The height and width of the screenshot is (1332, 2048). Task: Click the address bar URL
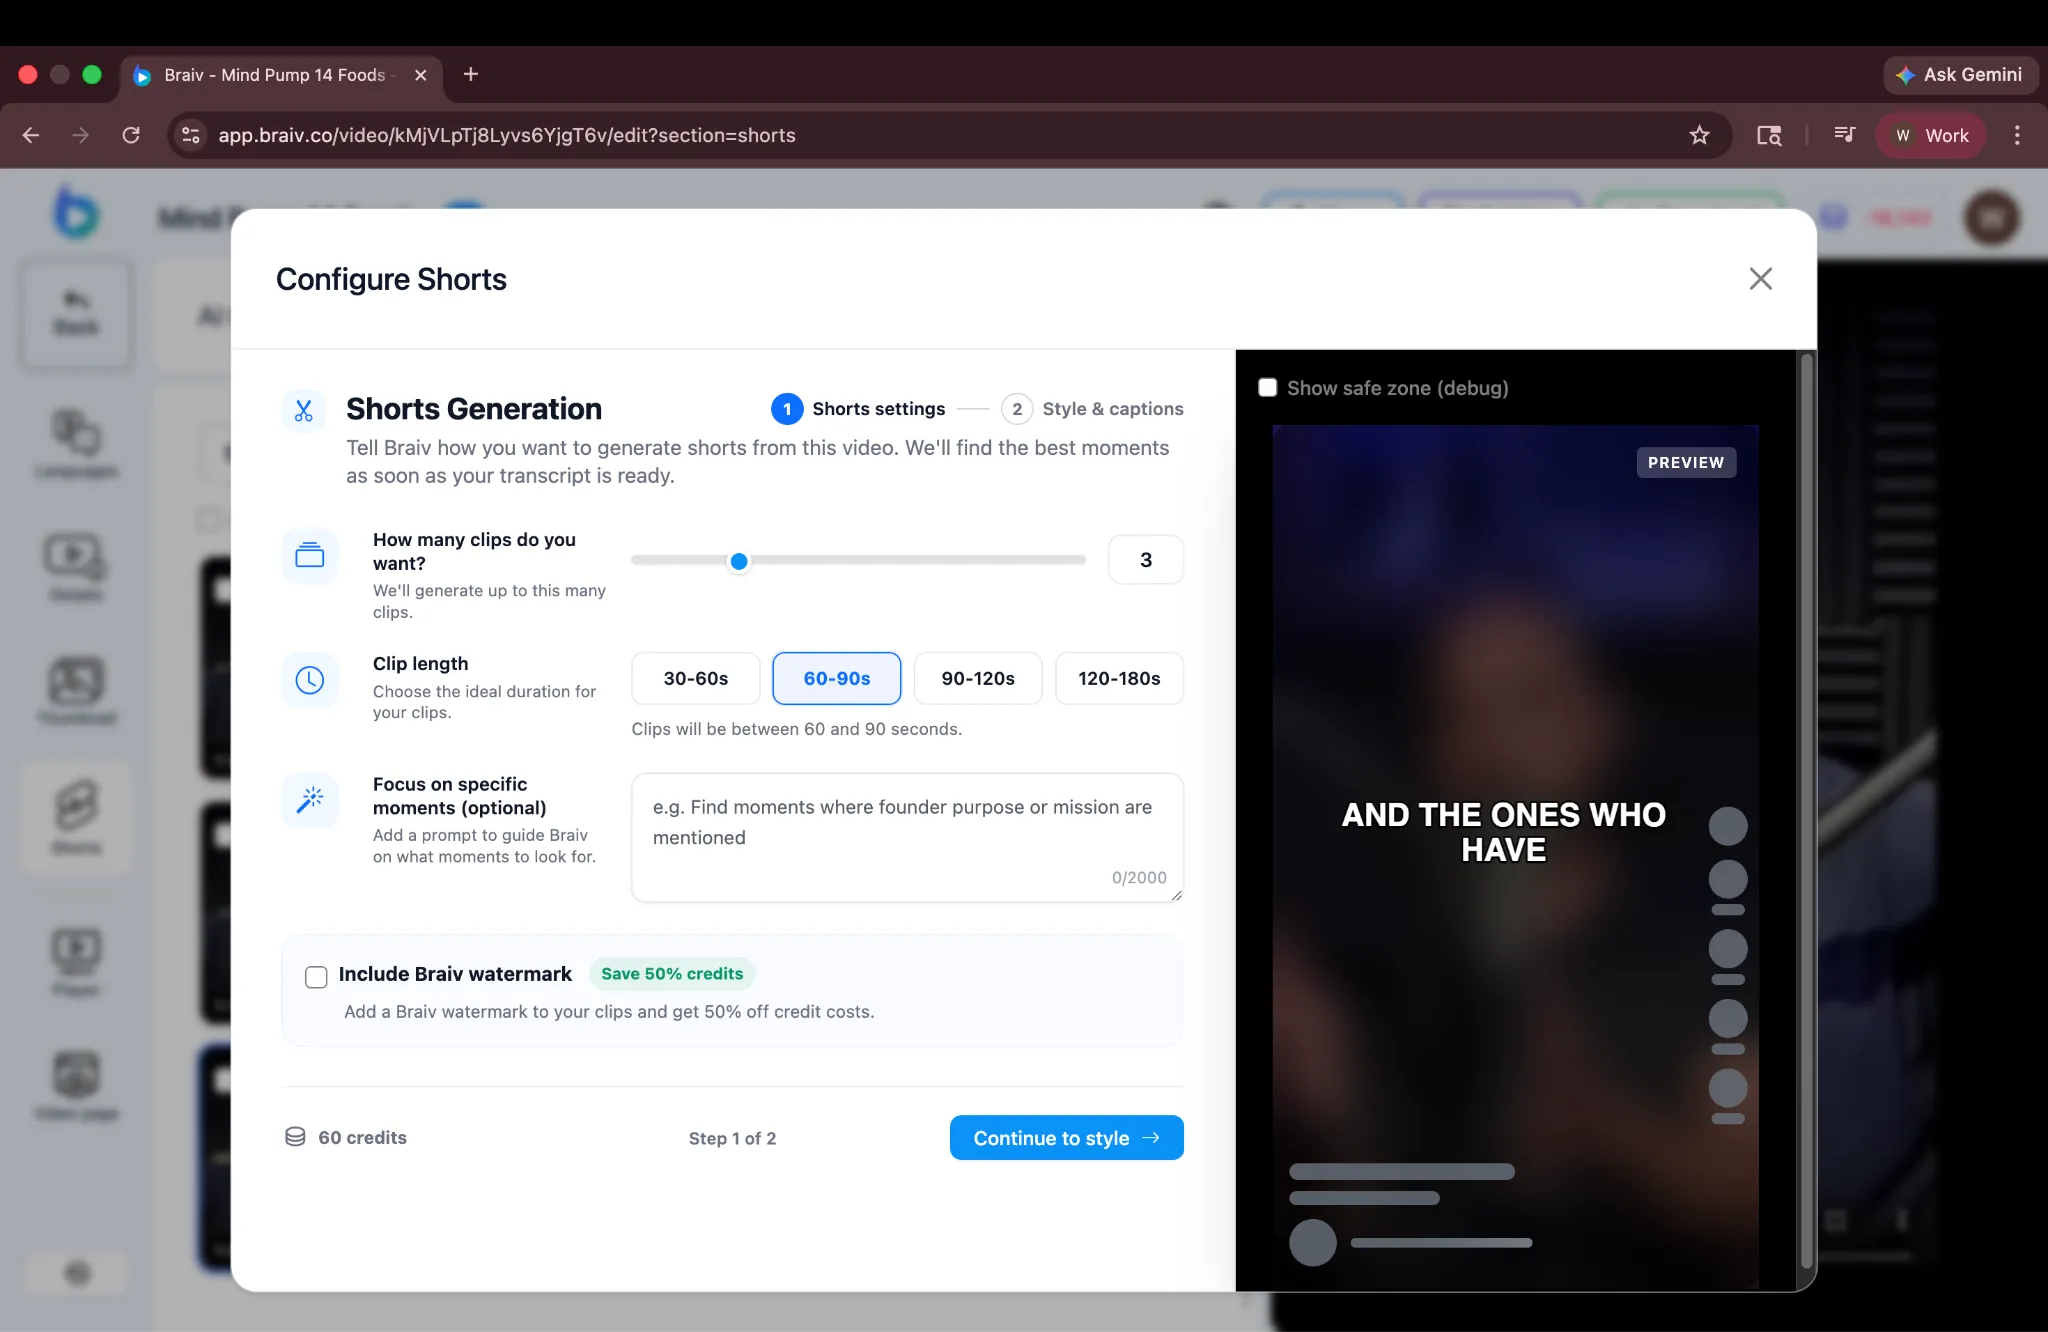[x=507, y=135]
